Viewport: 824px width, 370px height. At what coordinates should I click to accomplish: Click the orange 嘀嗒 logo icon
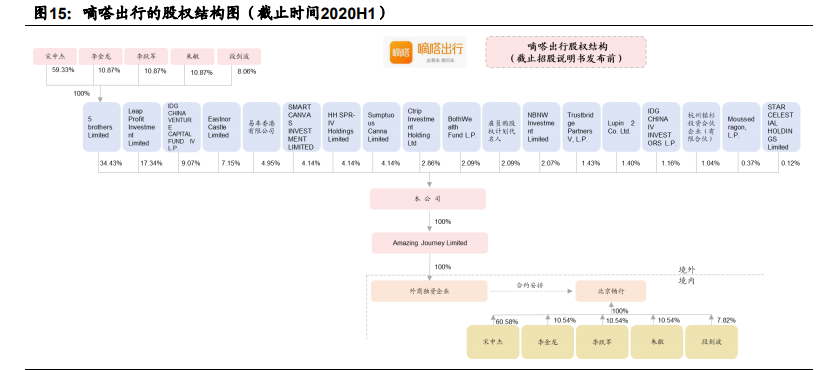tap(401, 53)
